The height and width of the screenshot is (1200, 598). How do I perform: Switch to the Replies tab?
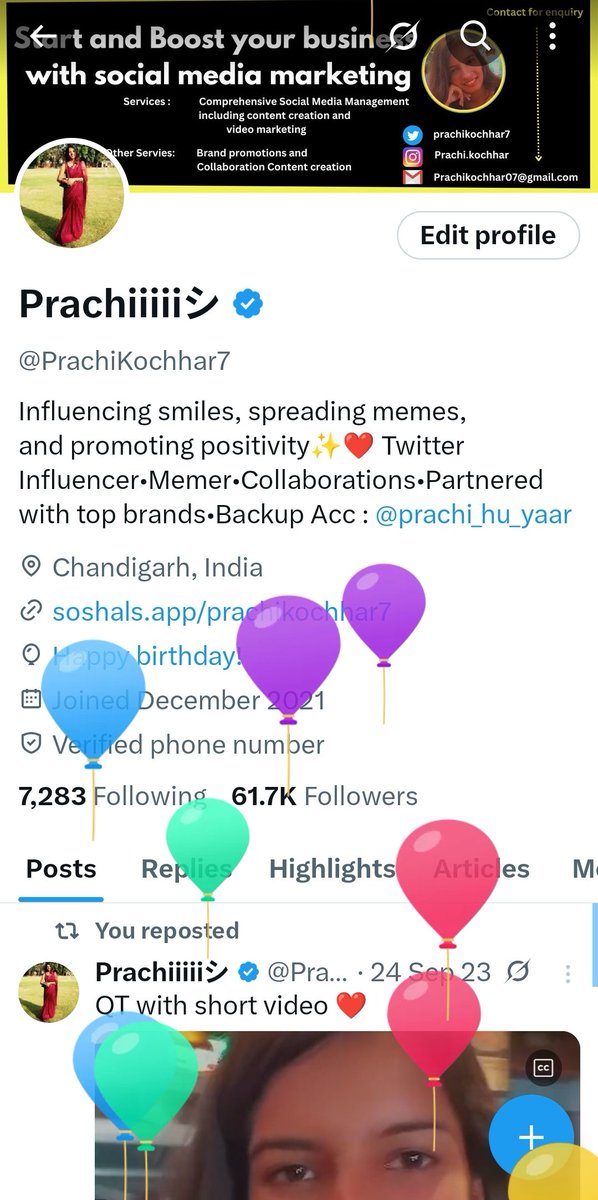[x=186, y=869]
